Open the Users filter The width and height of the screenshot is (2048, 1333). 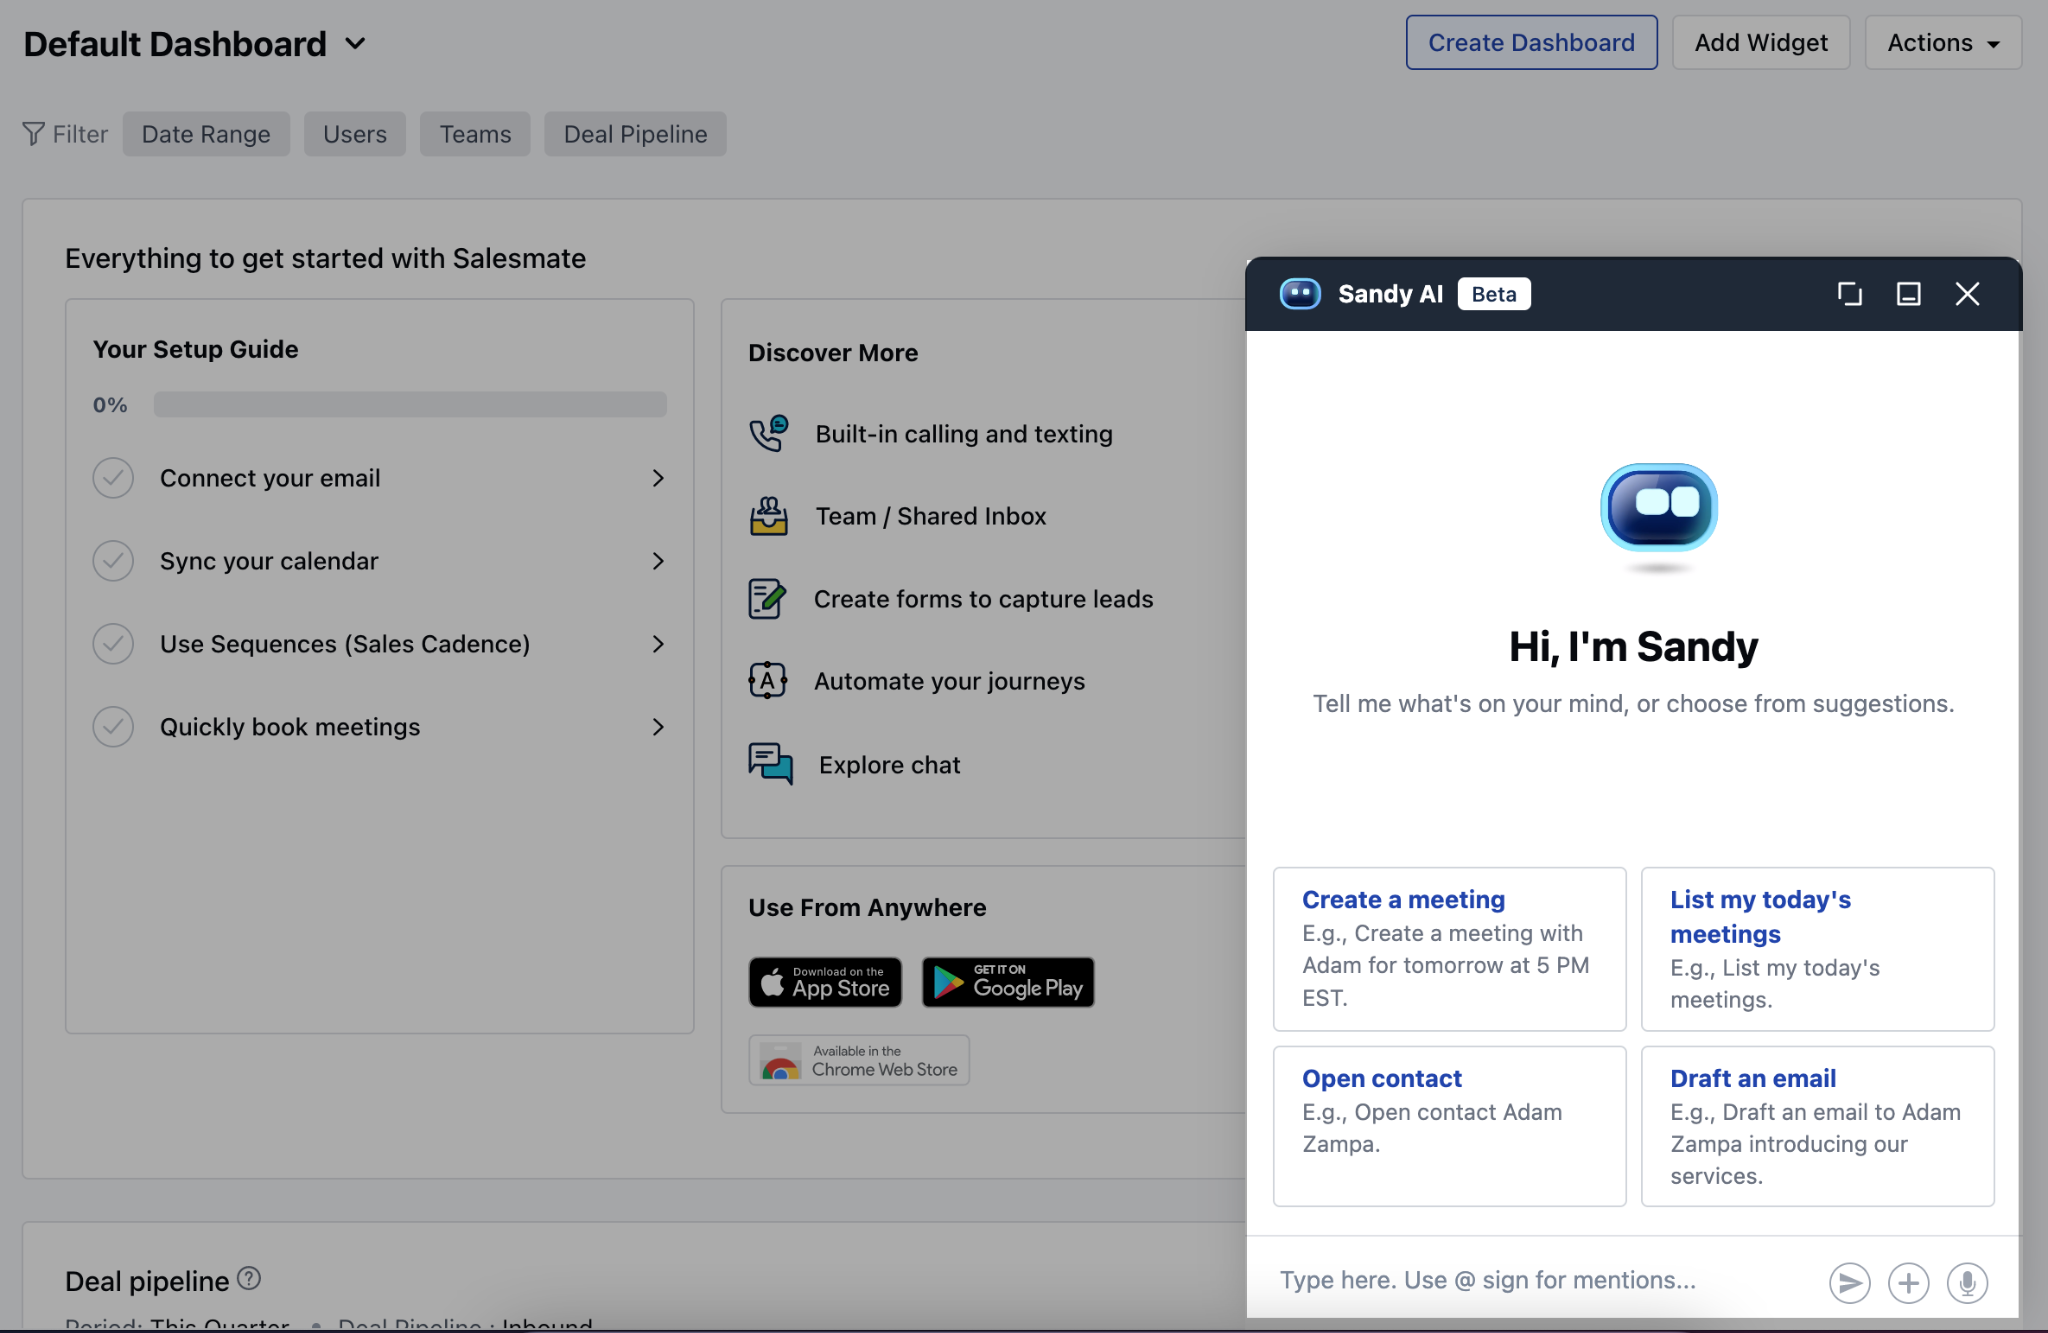355,134
